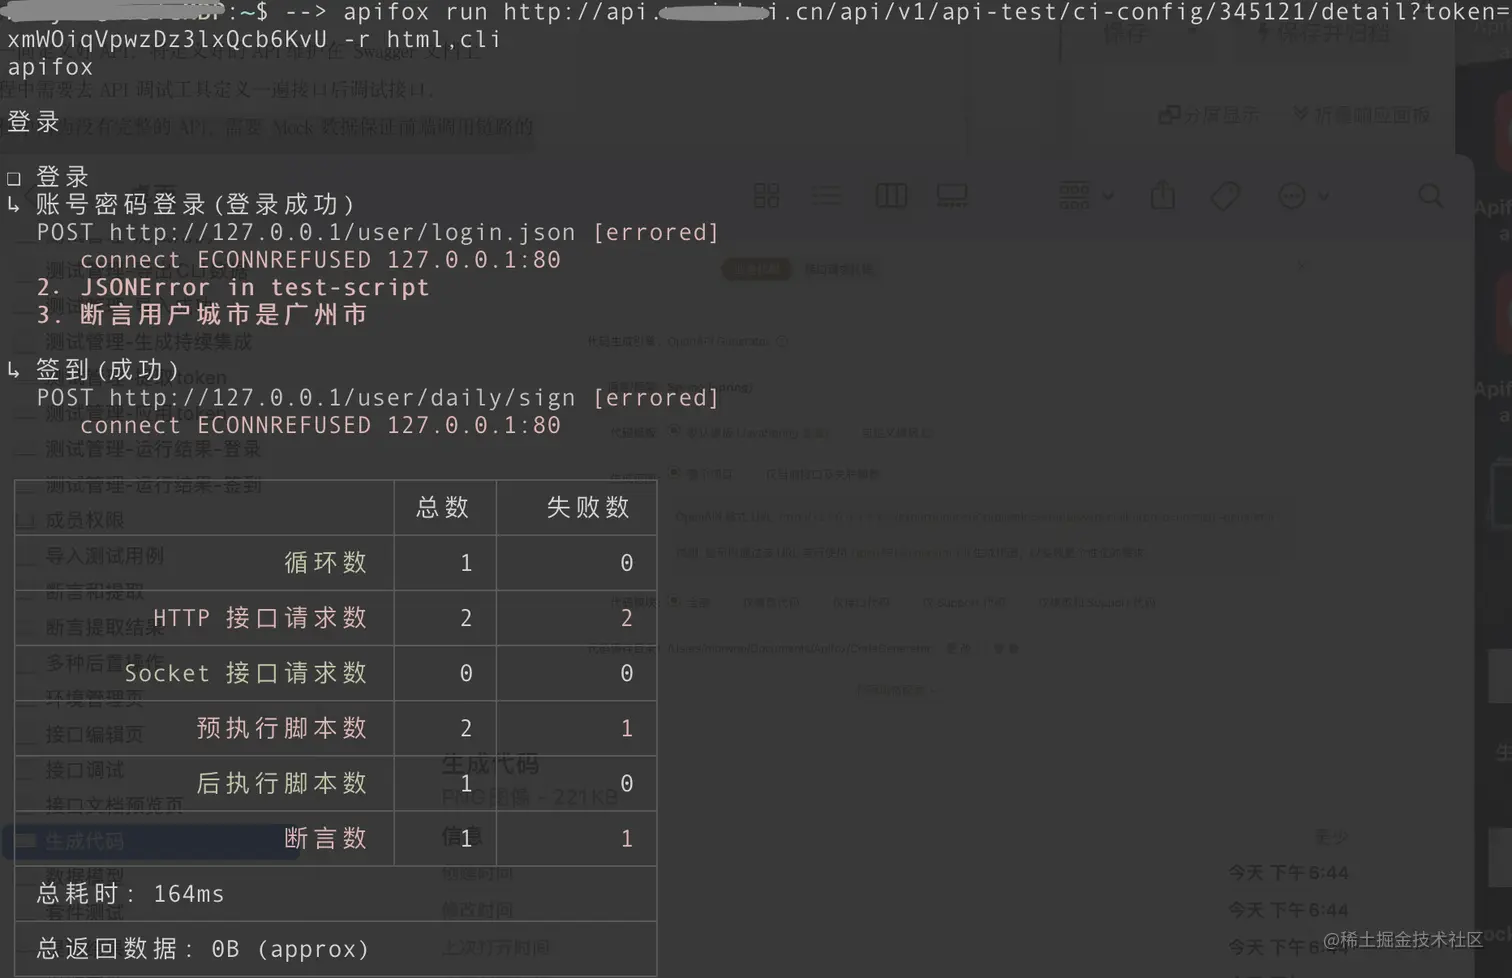Image resolution: width=1512 pixels, height=978 pixels.
Task: Click the 总耗时: 164ms line
Action: (131, 894)
